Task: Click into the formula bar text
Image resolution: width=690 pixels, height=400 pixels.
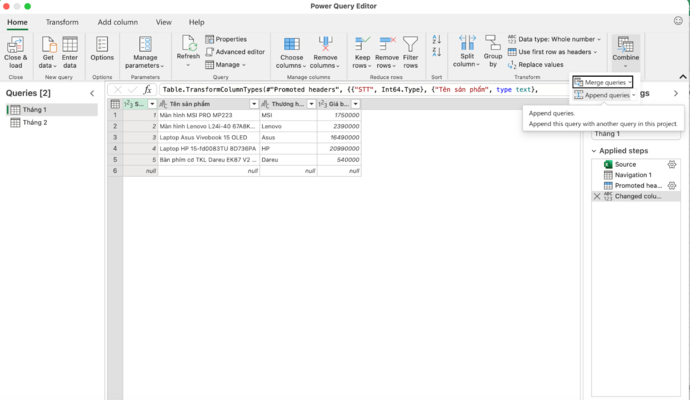Action: click(350, 90)
